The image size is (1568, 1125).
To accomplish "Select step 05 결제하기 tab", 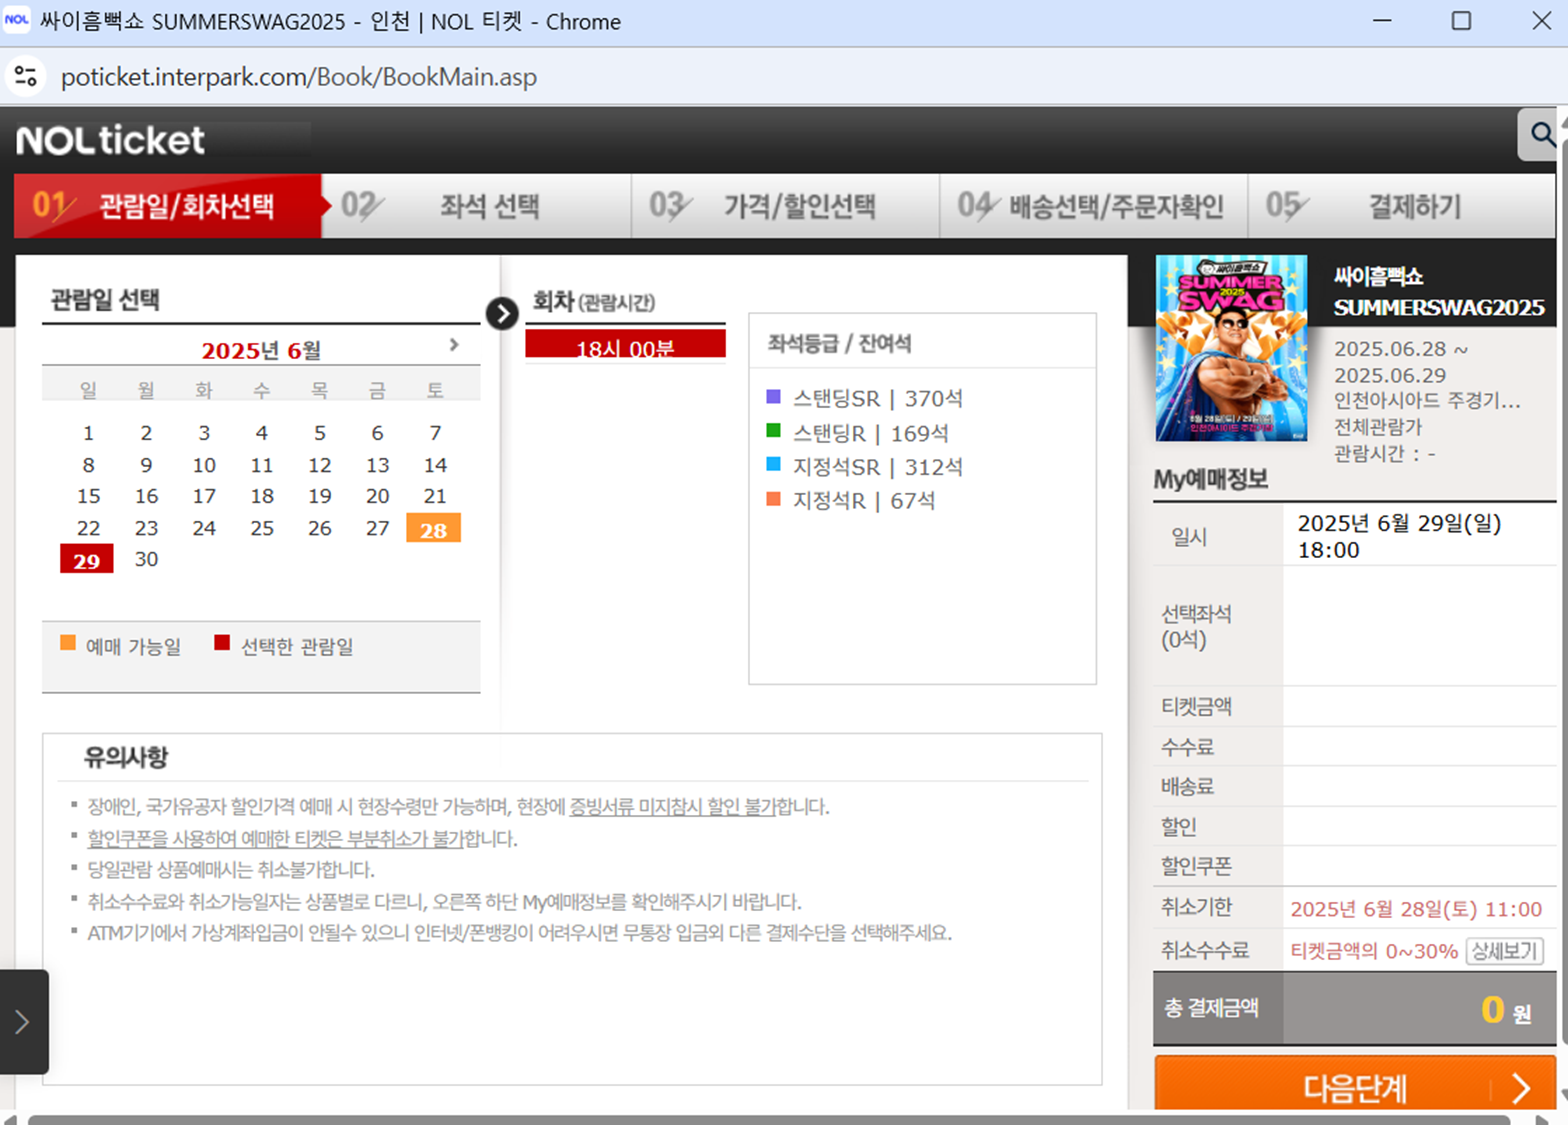I will (1402, 206).
